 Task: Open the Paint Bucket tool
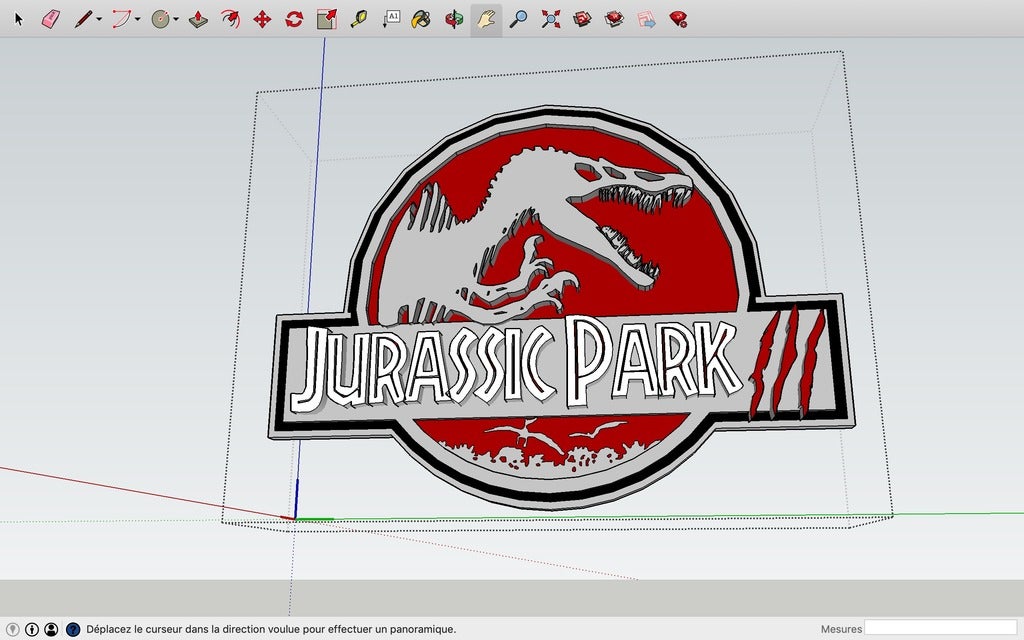pyautogui.click(x=421, y=19)
